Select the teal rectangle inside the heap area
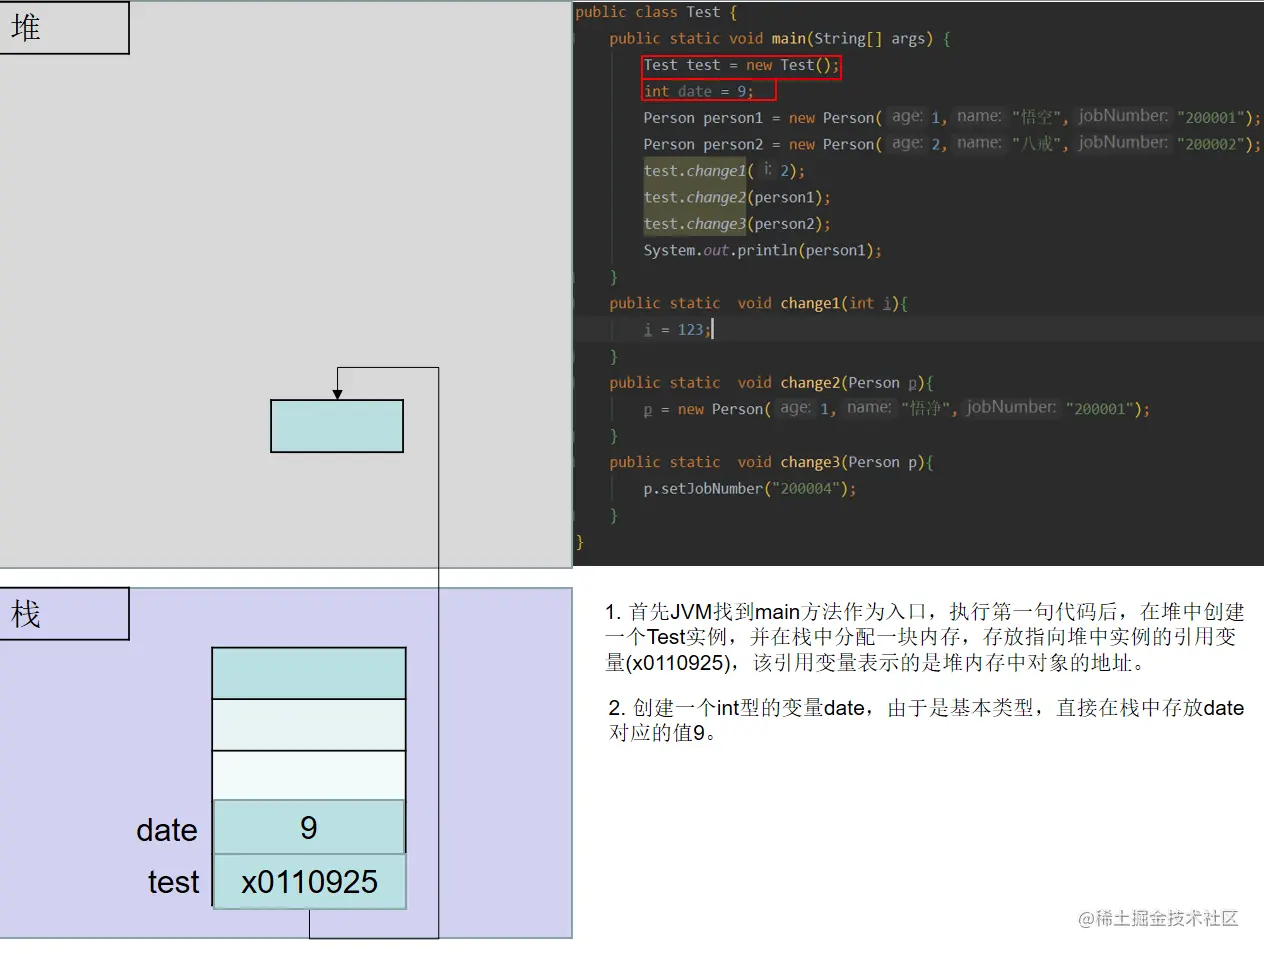The height and width of the screenshot is (954, 1264). click(x=336, y=425)
